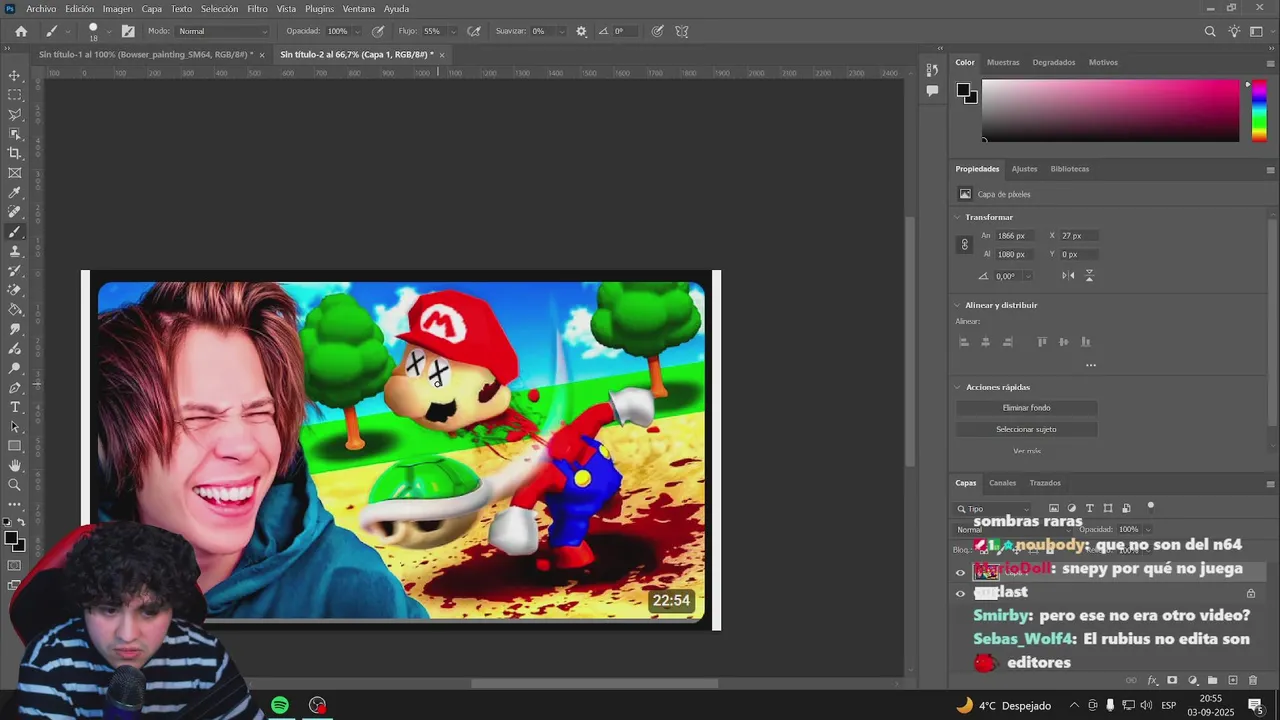The width and height of the screenshot is (1280, 720).
Task: Toggle layer filter switch on/off
Action: [1150, 507]
